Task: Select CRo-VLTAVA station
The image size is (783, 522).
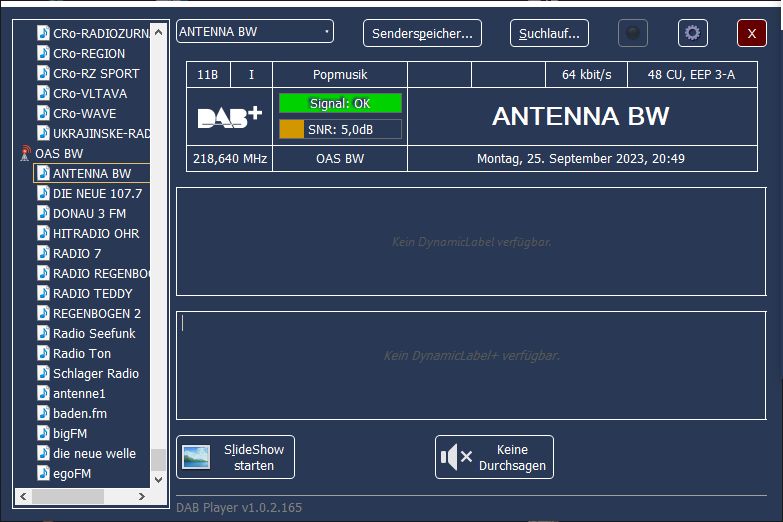Action: click(90, 93)
